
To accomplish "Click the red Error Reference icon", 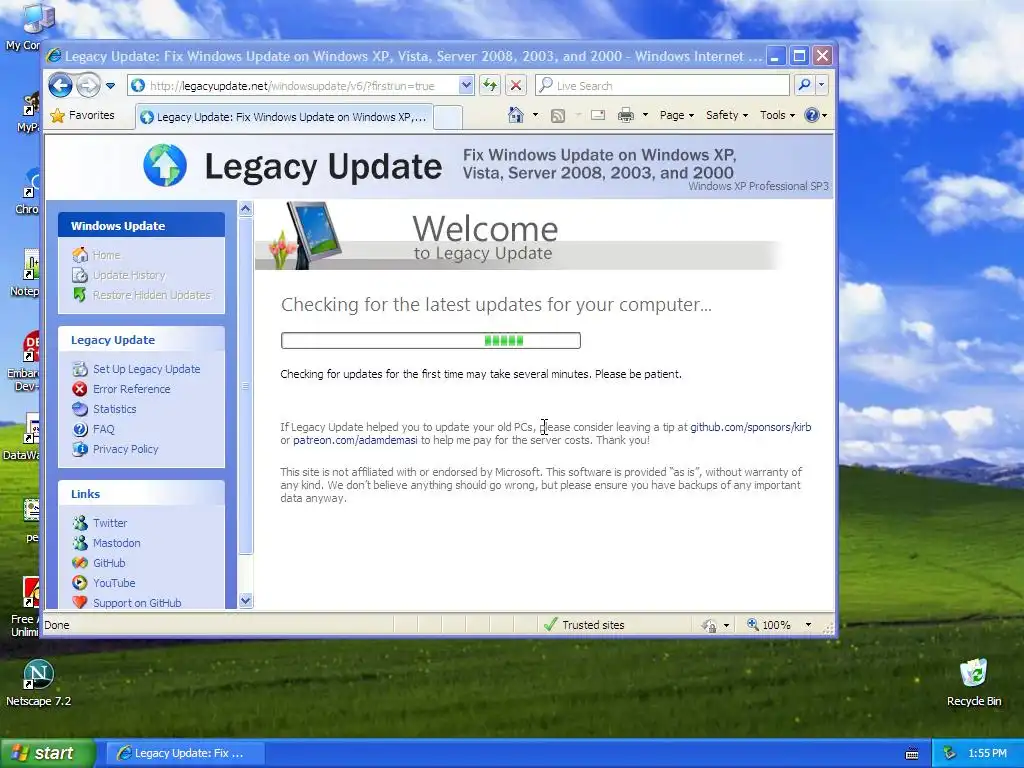I will click(x=80, y=389).
